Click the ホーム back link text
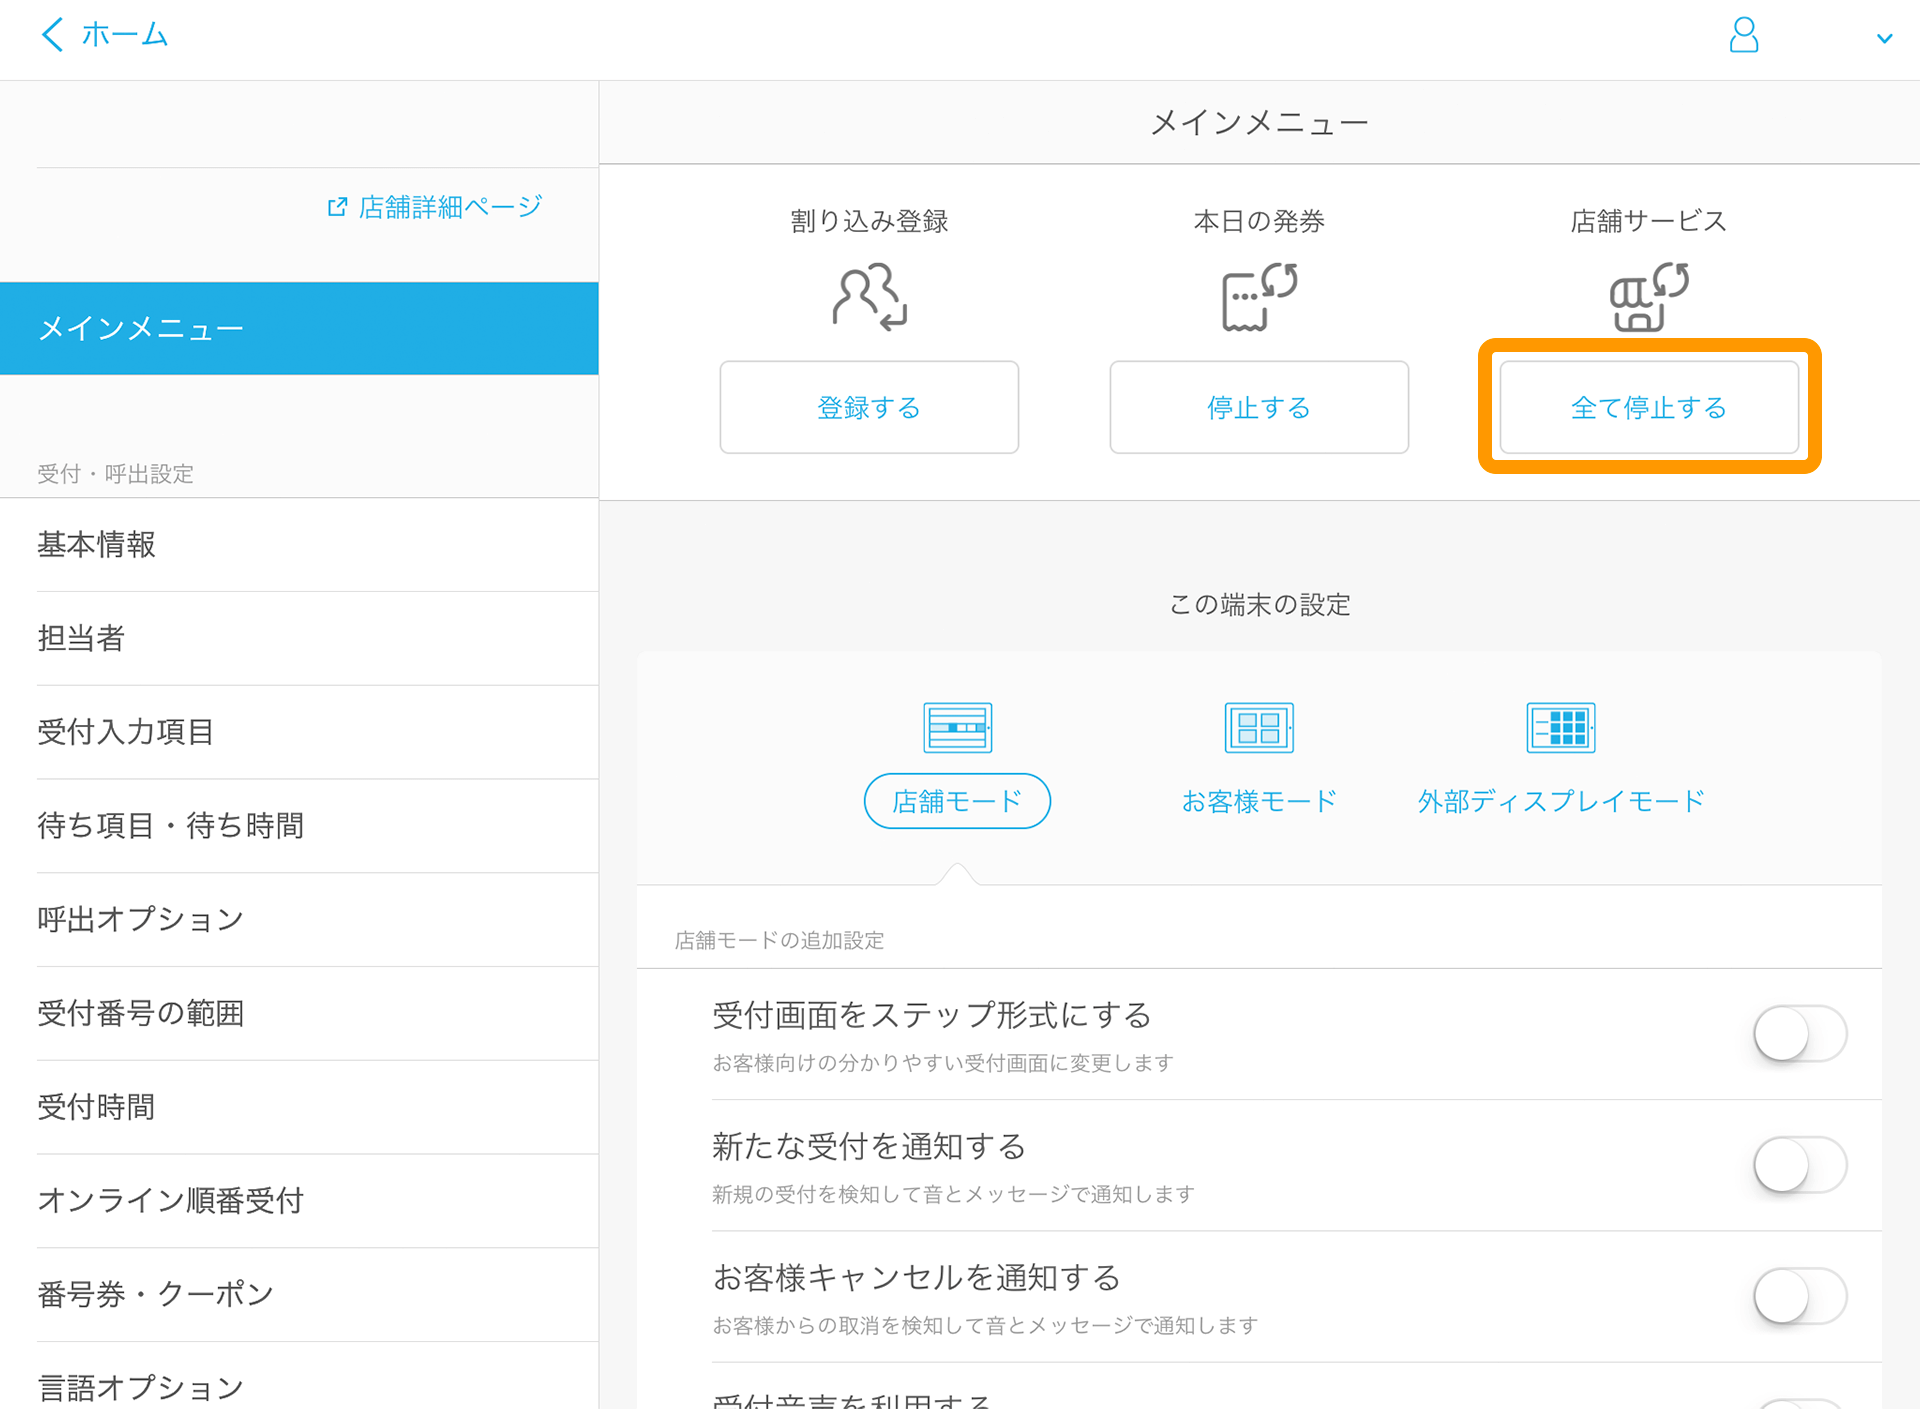Screen dimensions: 1920x1409 125,35
